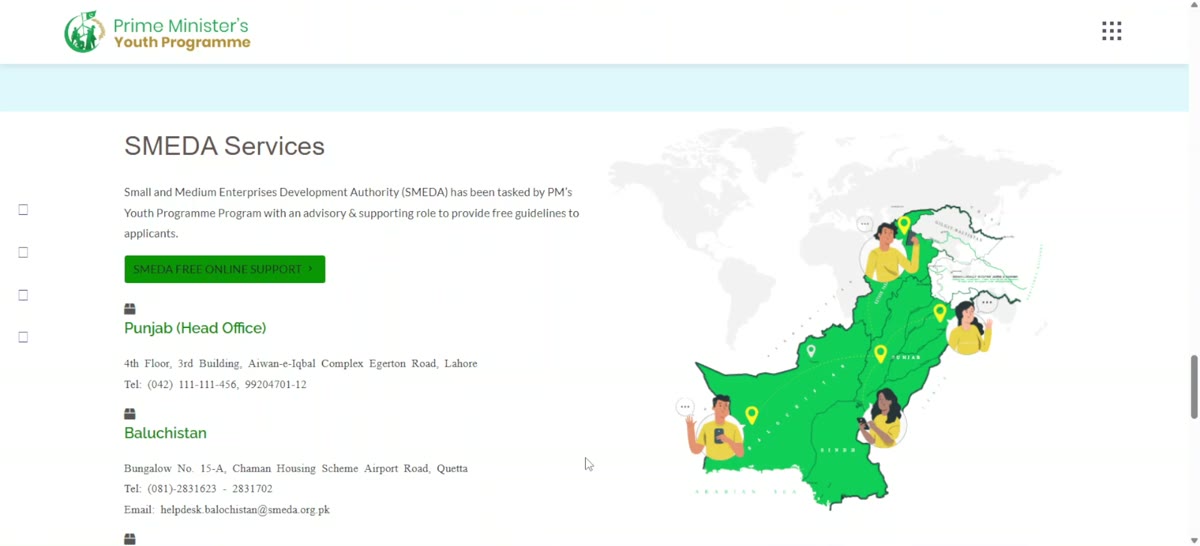Tick the second square side navigation box
The height and width of the screenshot is (546, 1200).
23,253
